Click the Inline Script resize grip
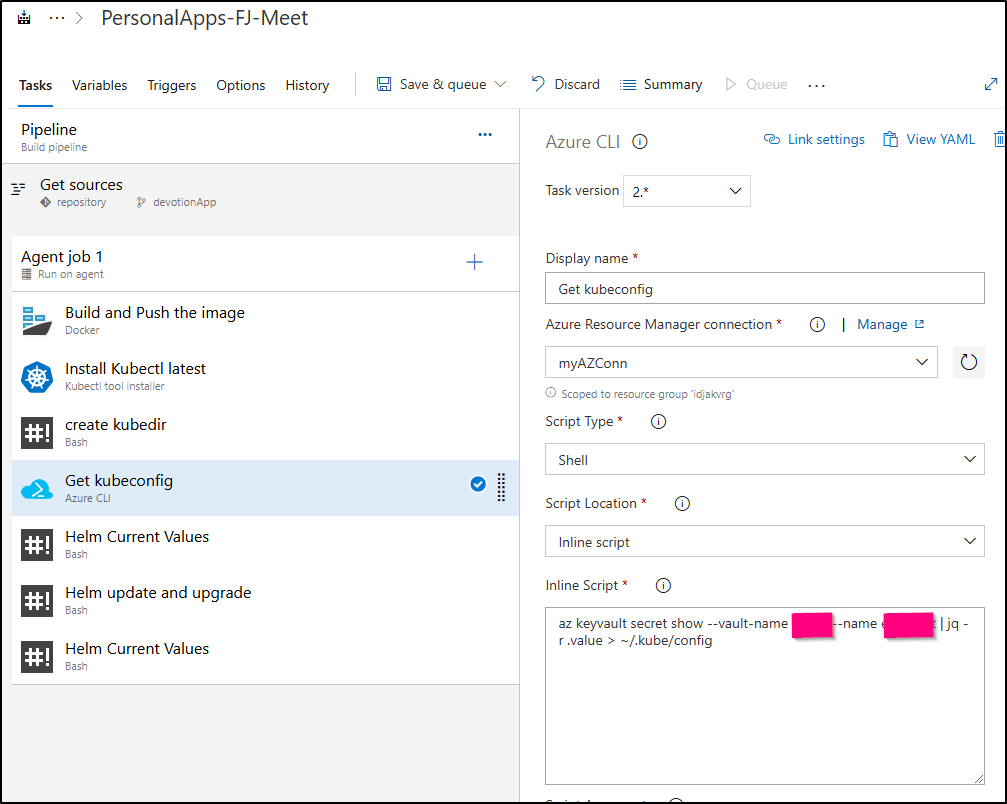Viewport: 1007px width, 804px height. 978,778
